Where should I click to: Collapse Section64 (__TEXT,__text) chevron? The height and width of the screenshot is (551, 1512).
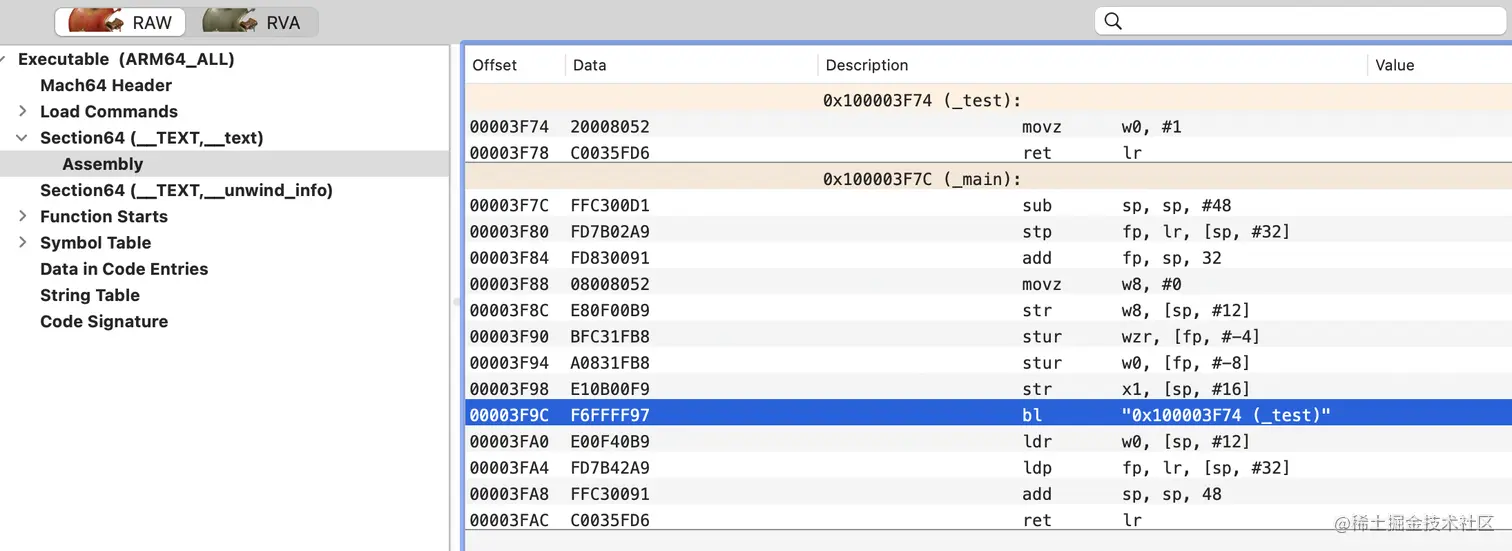pyautogui.click(x=22, y=138)
